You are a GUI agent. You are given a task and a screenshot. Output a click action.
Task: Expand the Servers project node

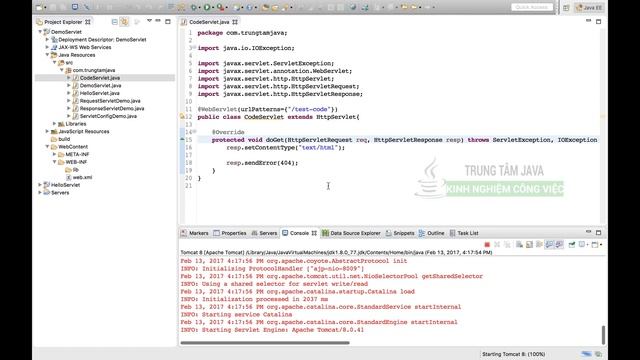[x=40, y=193]
